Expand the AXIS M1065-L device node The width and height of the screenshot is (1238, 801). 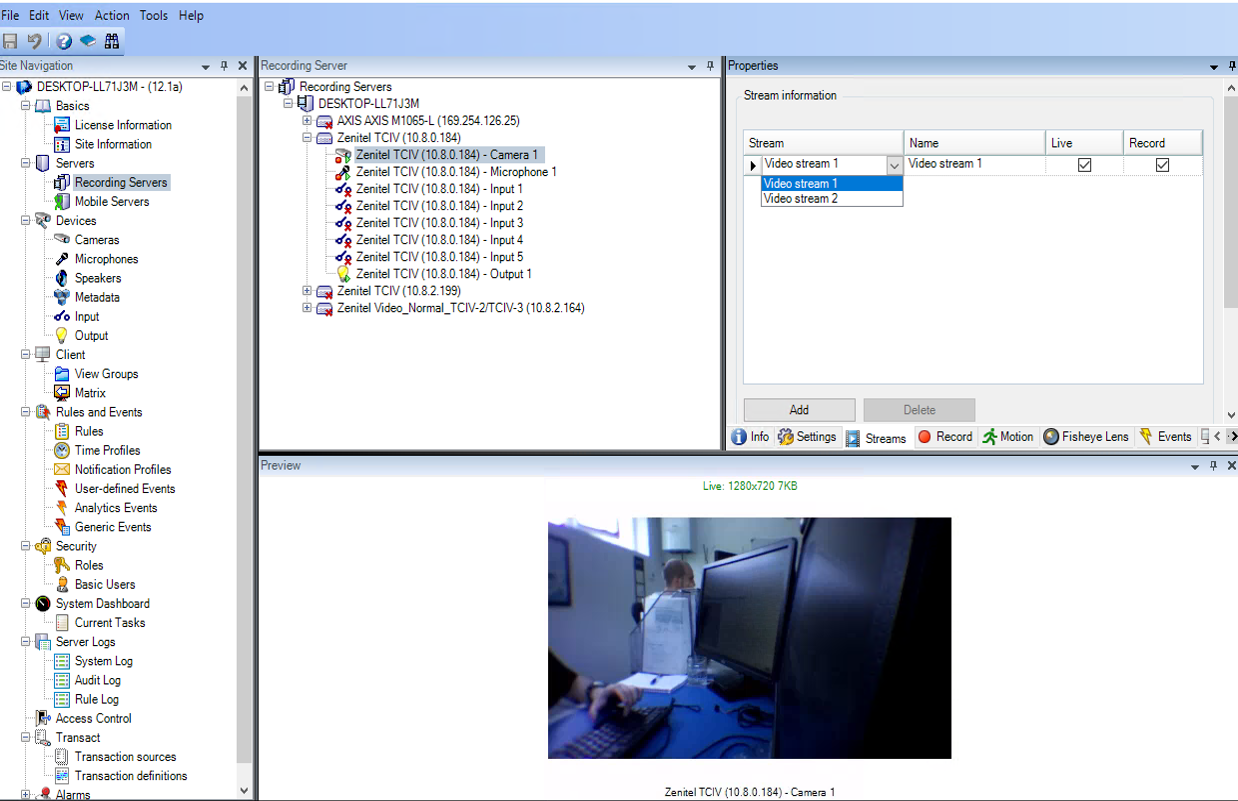pyautogui.click(x=307, y=121)
